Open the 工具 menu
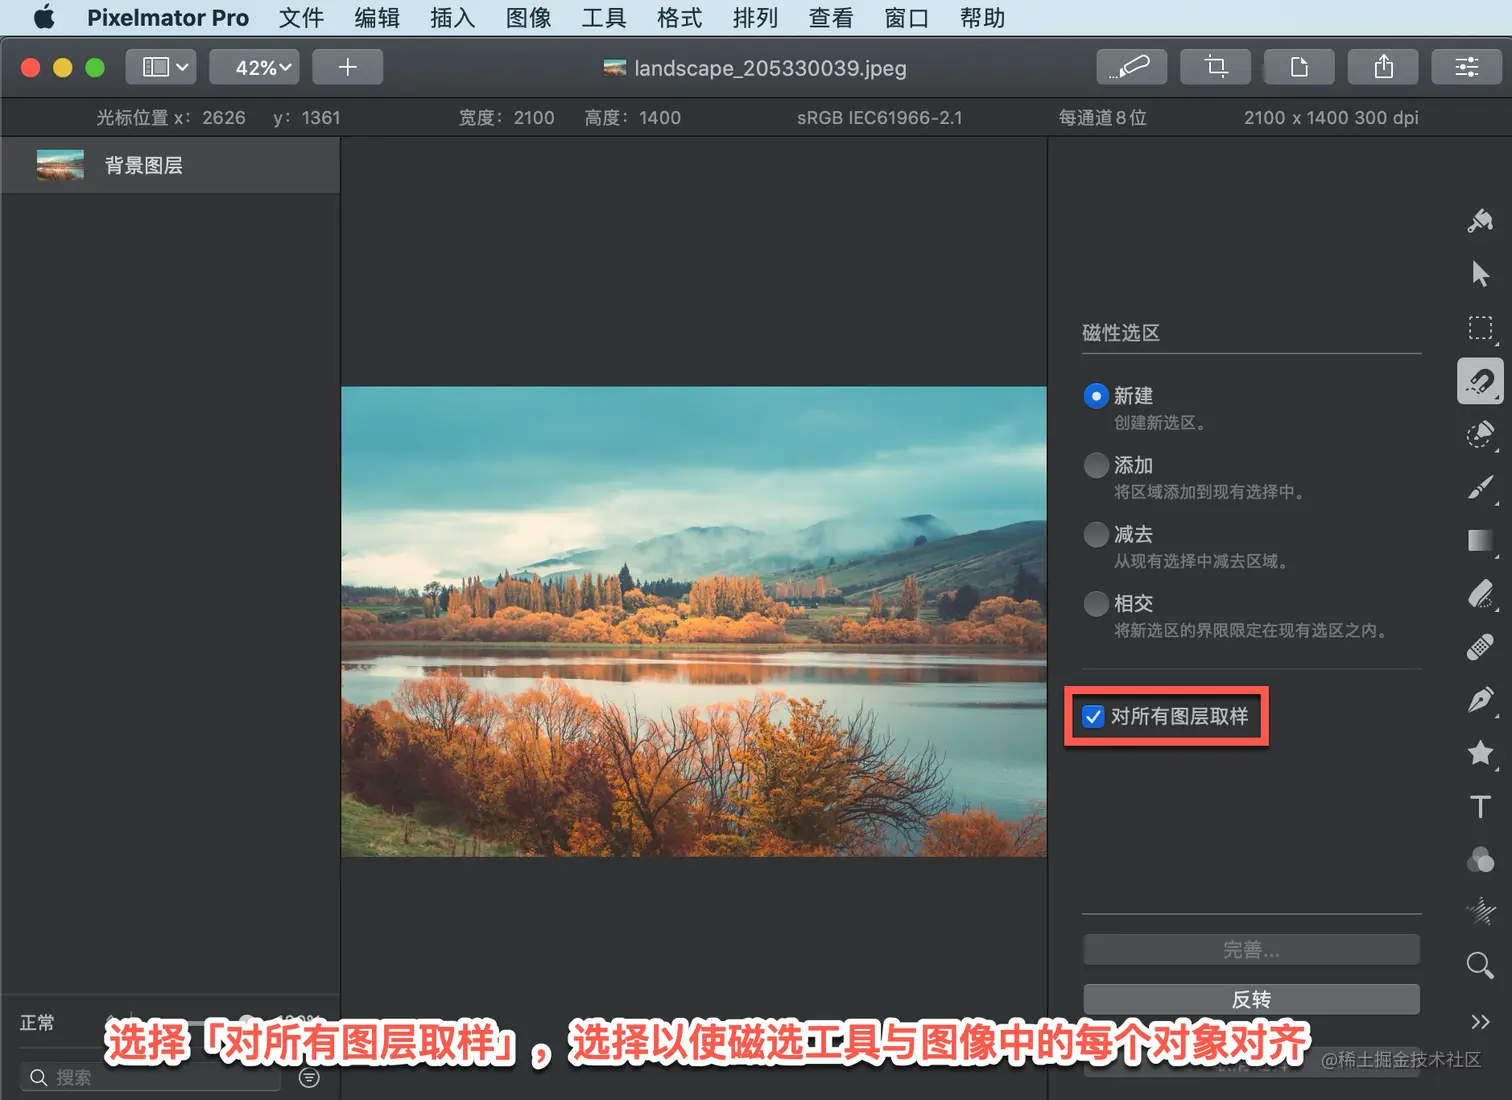The image size is (1512, 1100). (604, 18)
